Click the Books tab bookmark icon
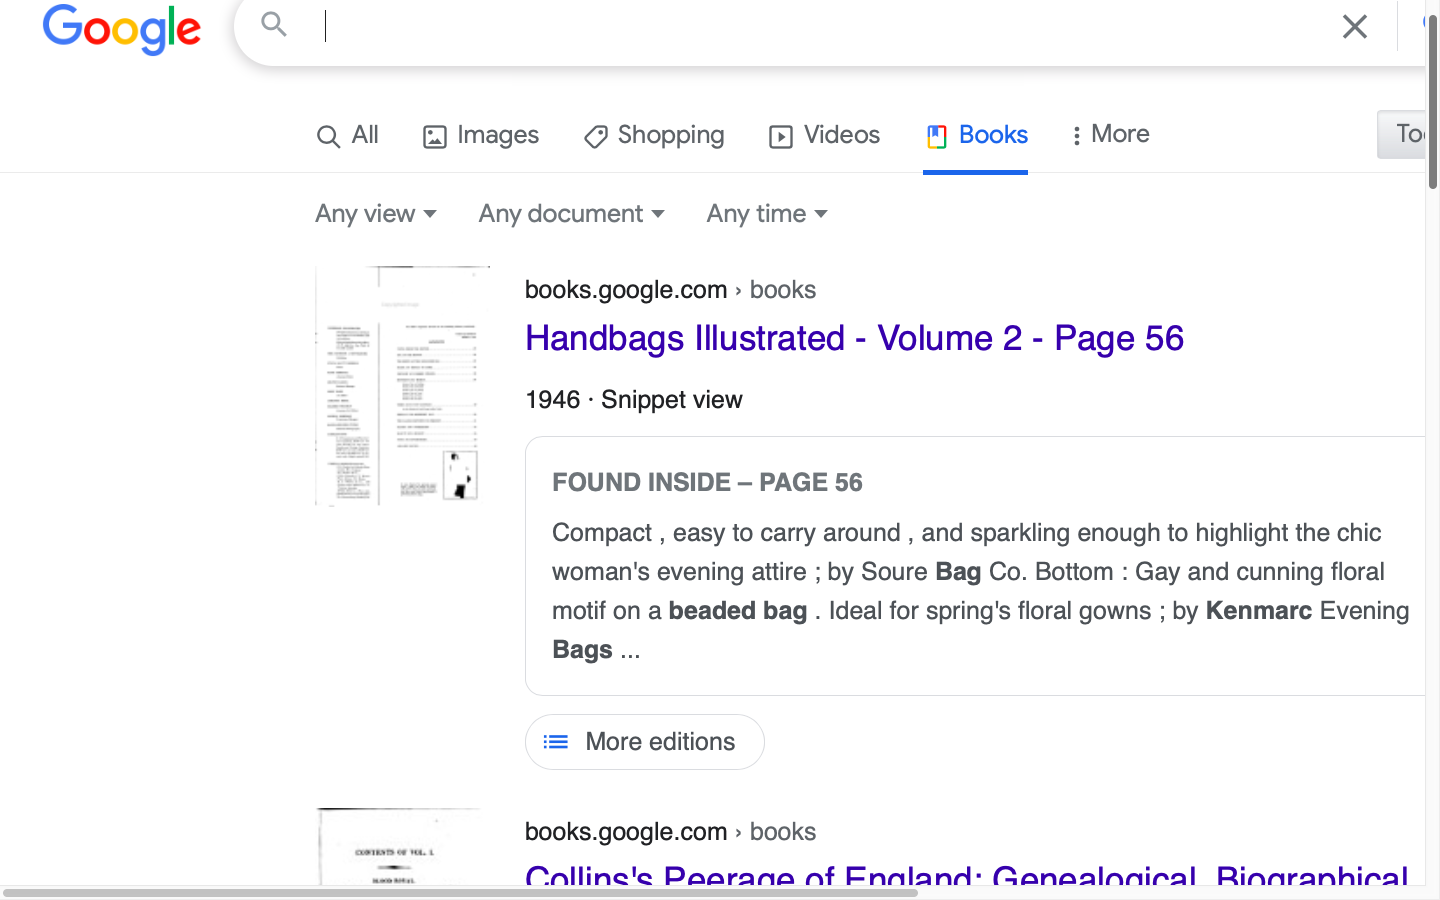 [x=936, y=136]
